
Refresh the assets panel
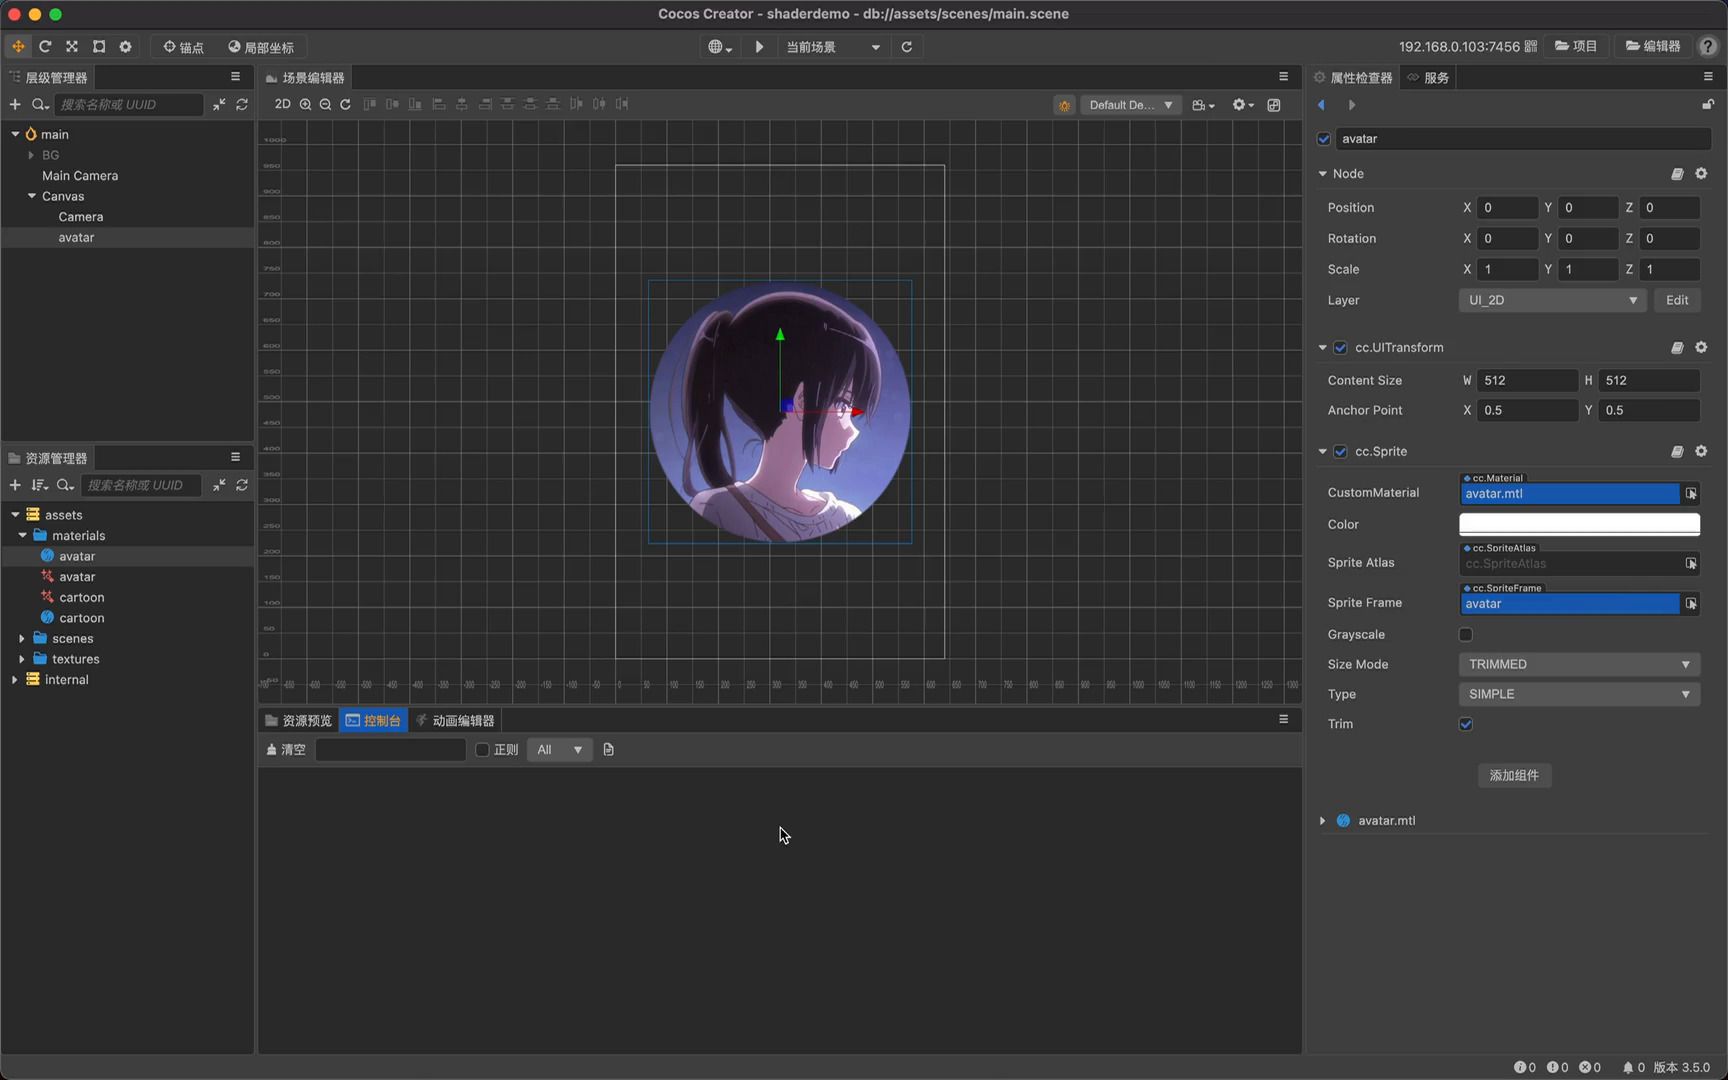tap(242, 485)
